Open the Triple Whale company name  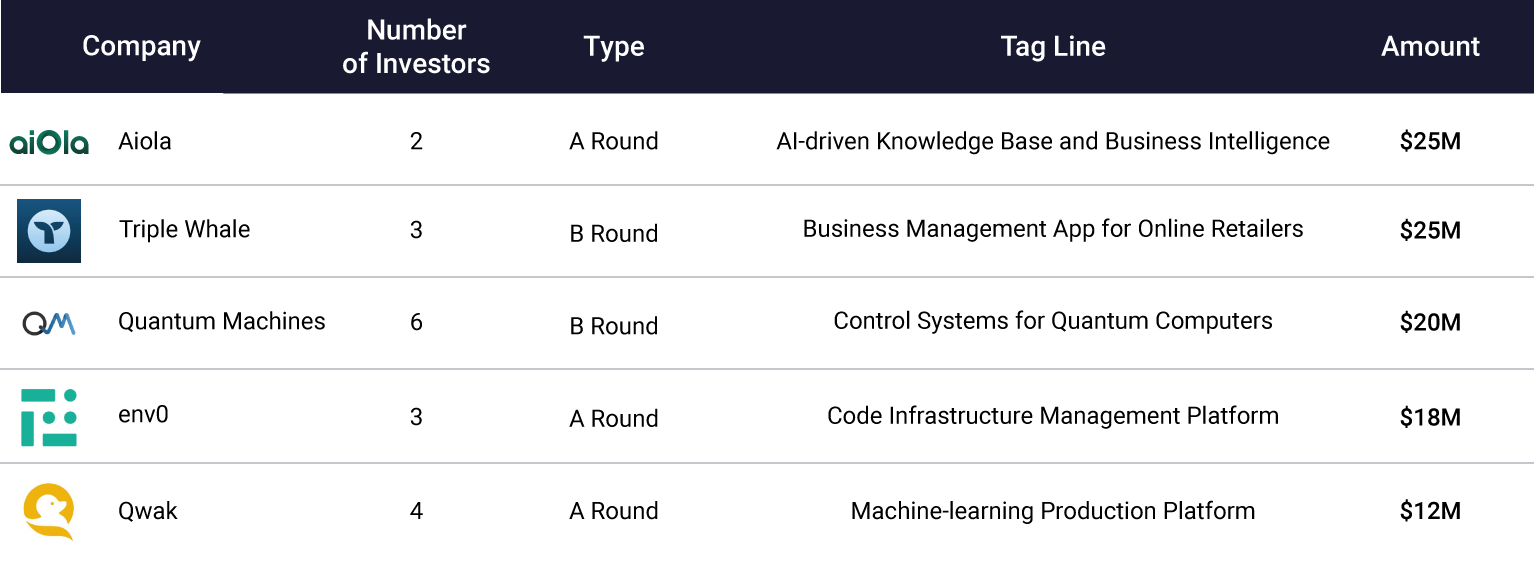tap(185, 229)
